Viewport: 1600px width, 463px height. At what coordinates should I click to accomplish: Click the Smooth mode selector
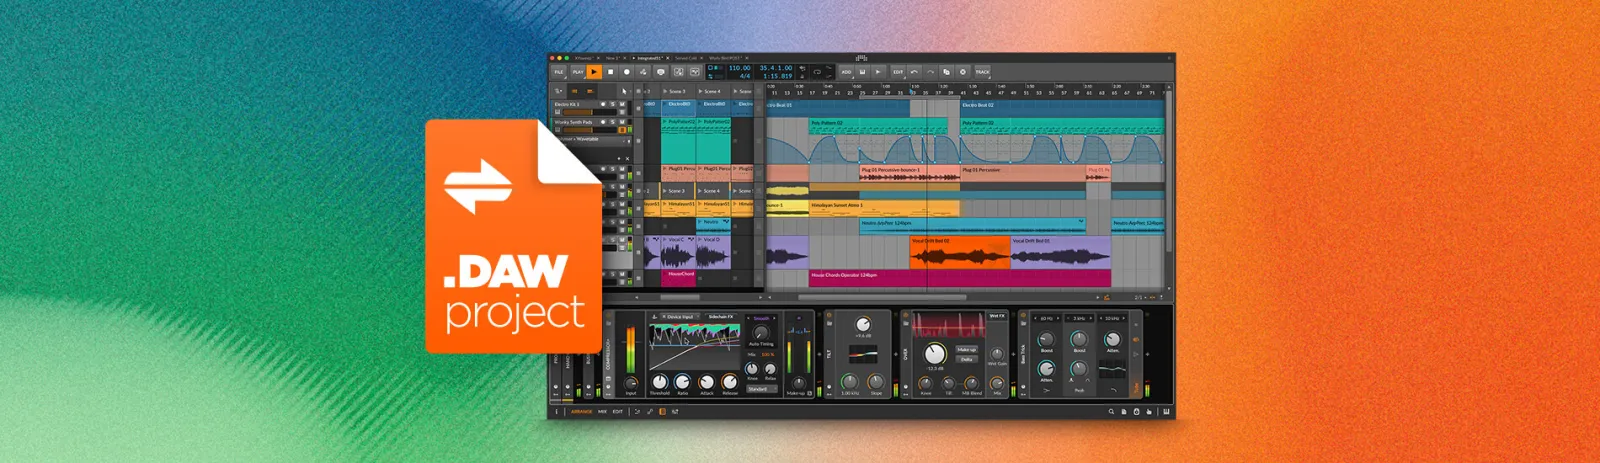[761, 318]
